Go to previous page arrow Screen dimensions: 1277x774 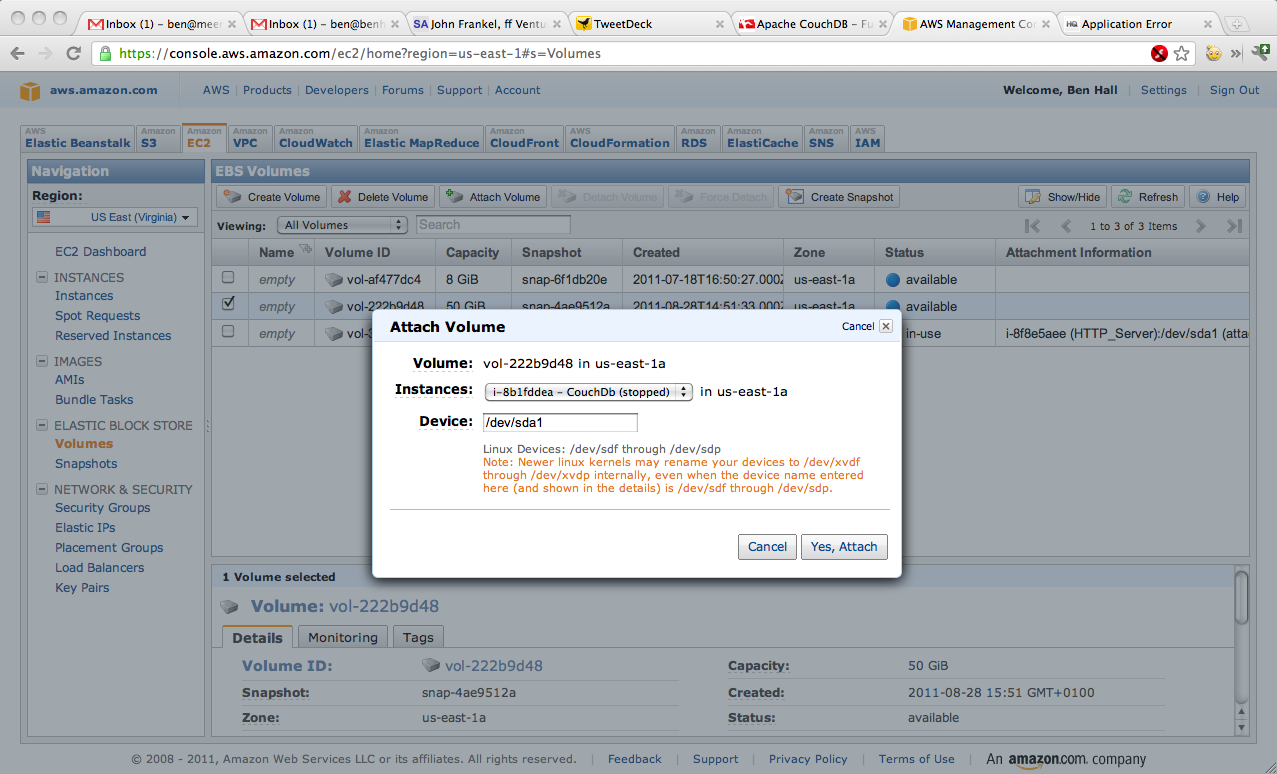click(x=1066, y=226)
